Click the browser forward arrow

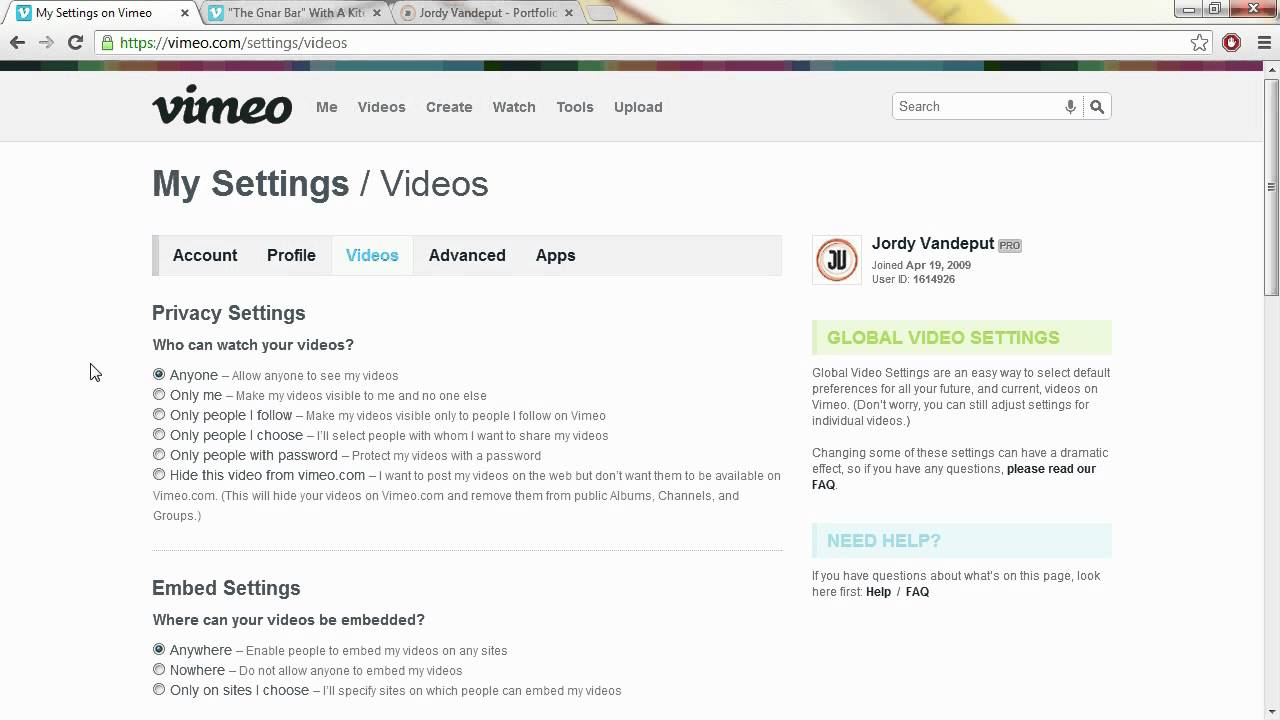[46, 43]
